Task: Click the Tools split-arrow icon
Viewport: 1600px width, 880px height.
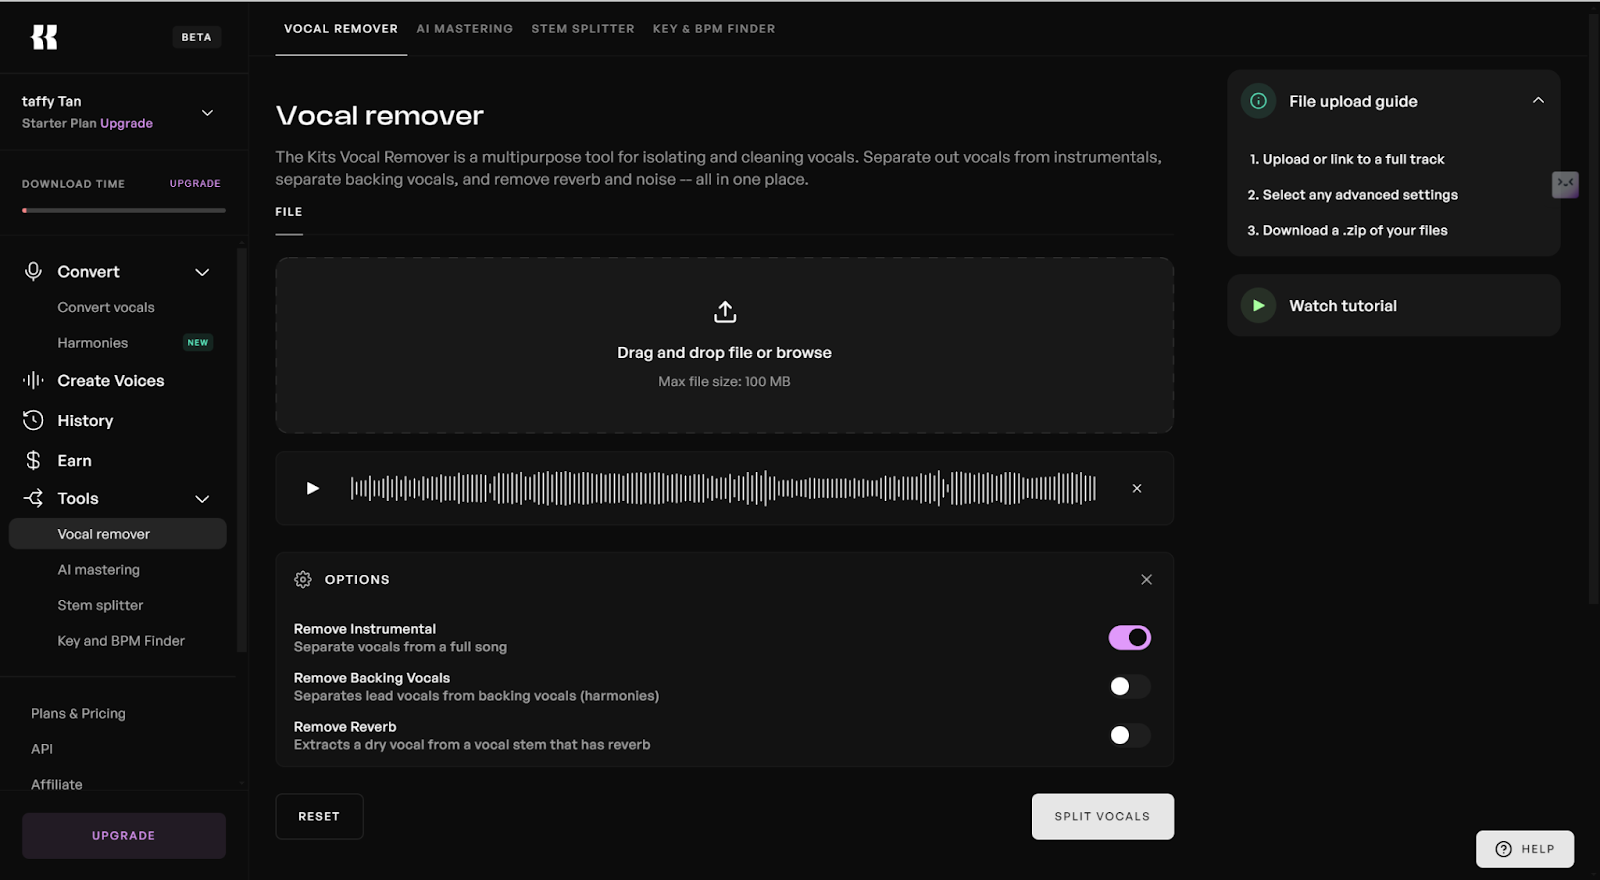Action: tap(33, 498)
